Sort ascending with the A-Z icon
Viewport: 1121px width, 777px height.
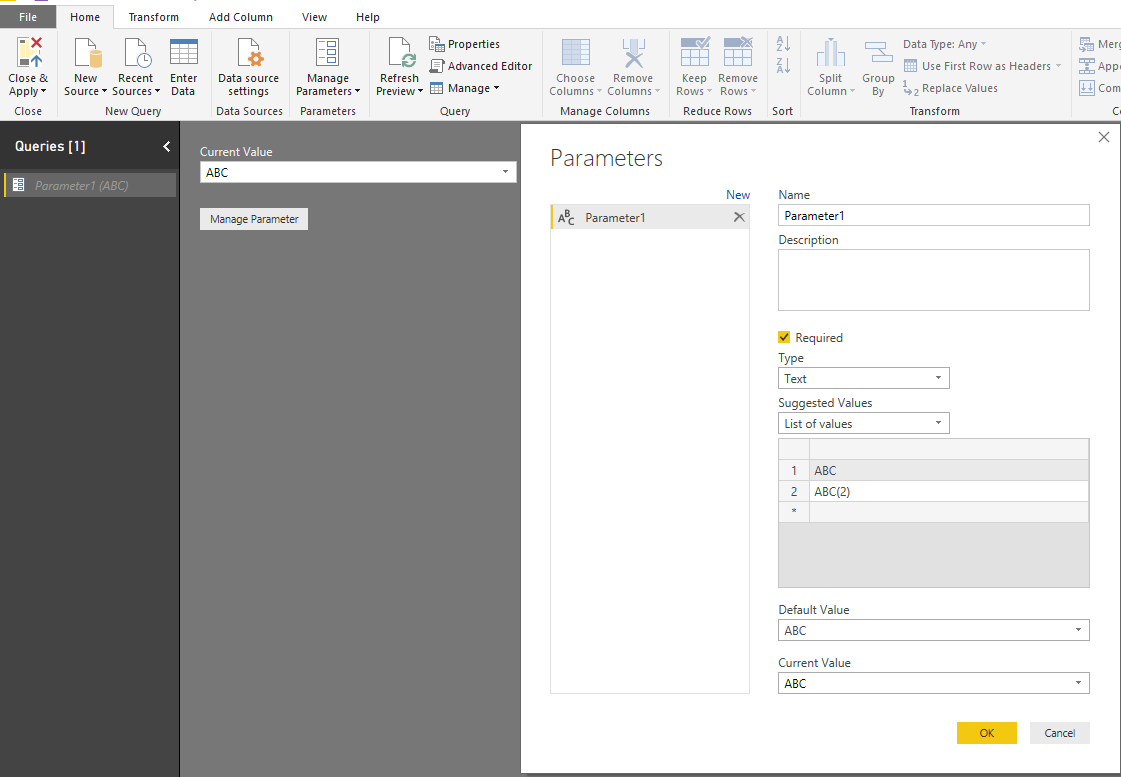click(784, 44)
